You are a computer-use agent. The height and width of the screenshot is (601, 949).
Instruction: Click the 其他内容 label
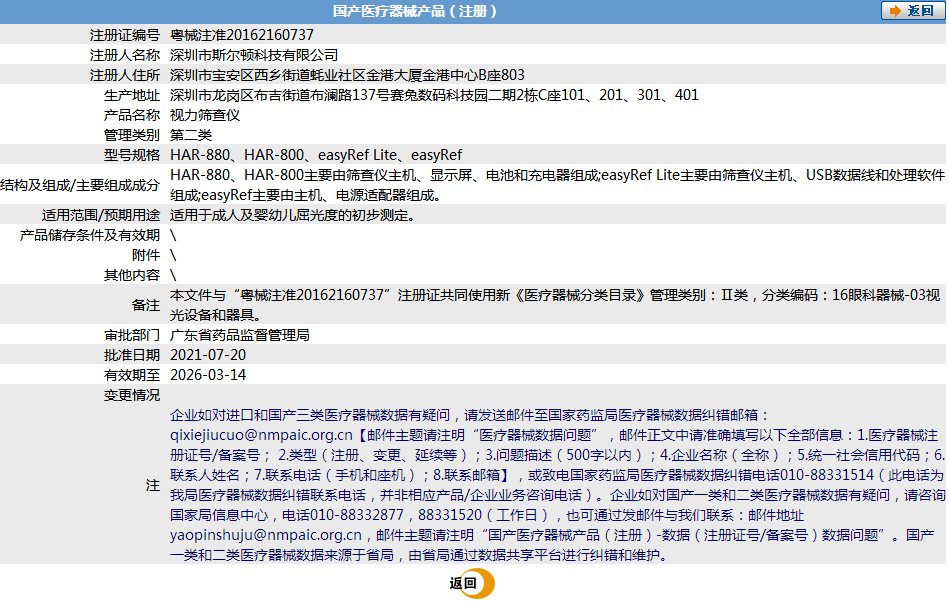coord(132,275)
